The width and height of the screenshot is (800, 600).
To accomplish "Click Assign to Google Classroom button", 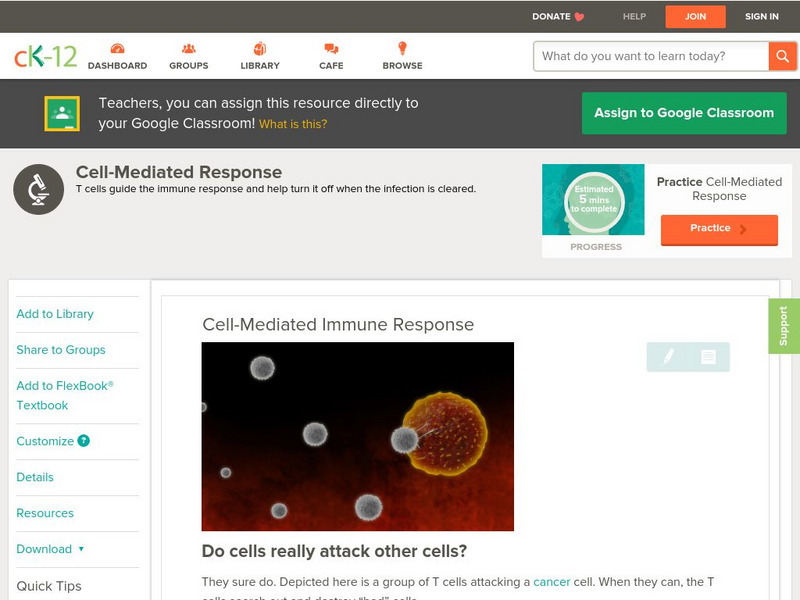I will tap(684, 113).
